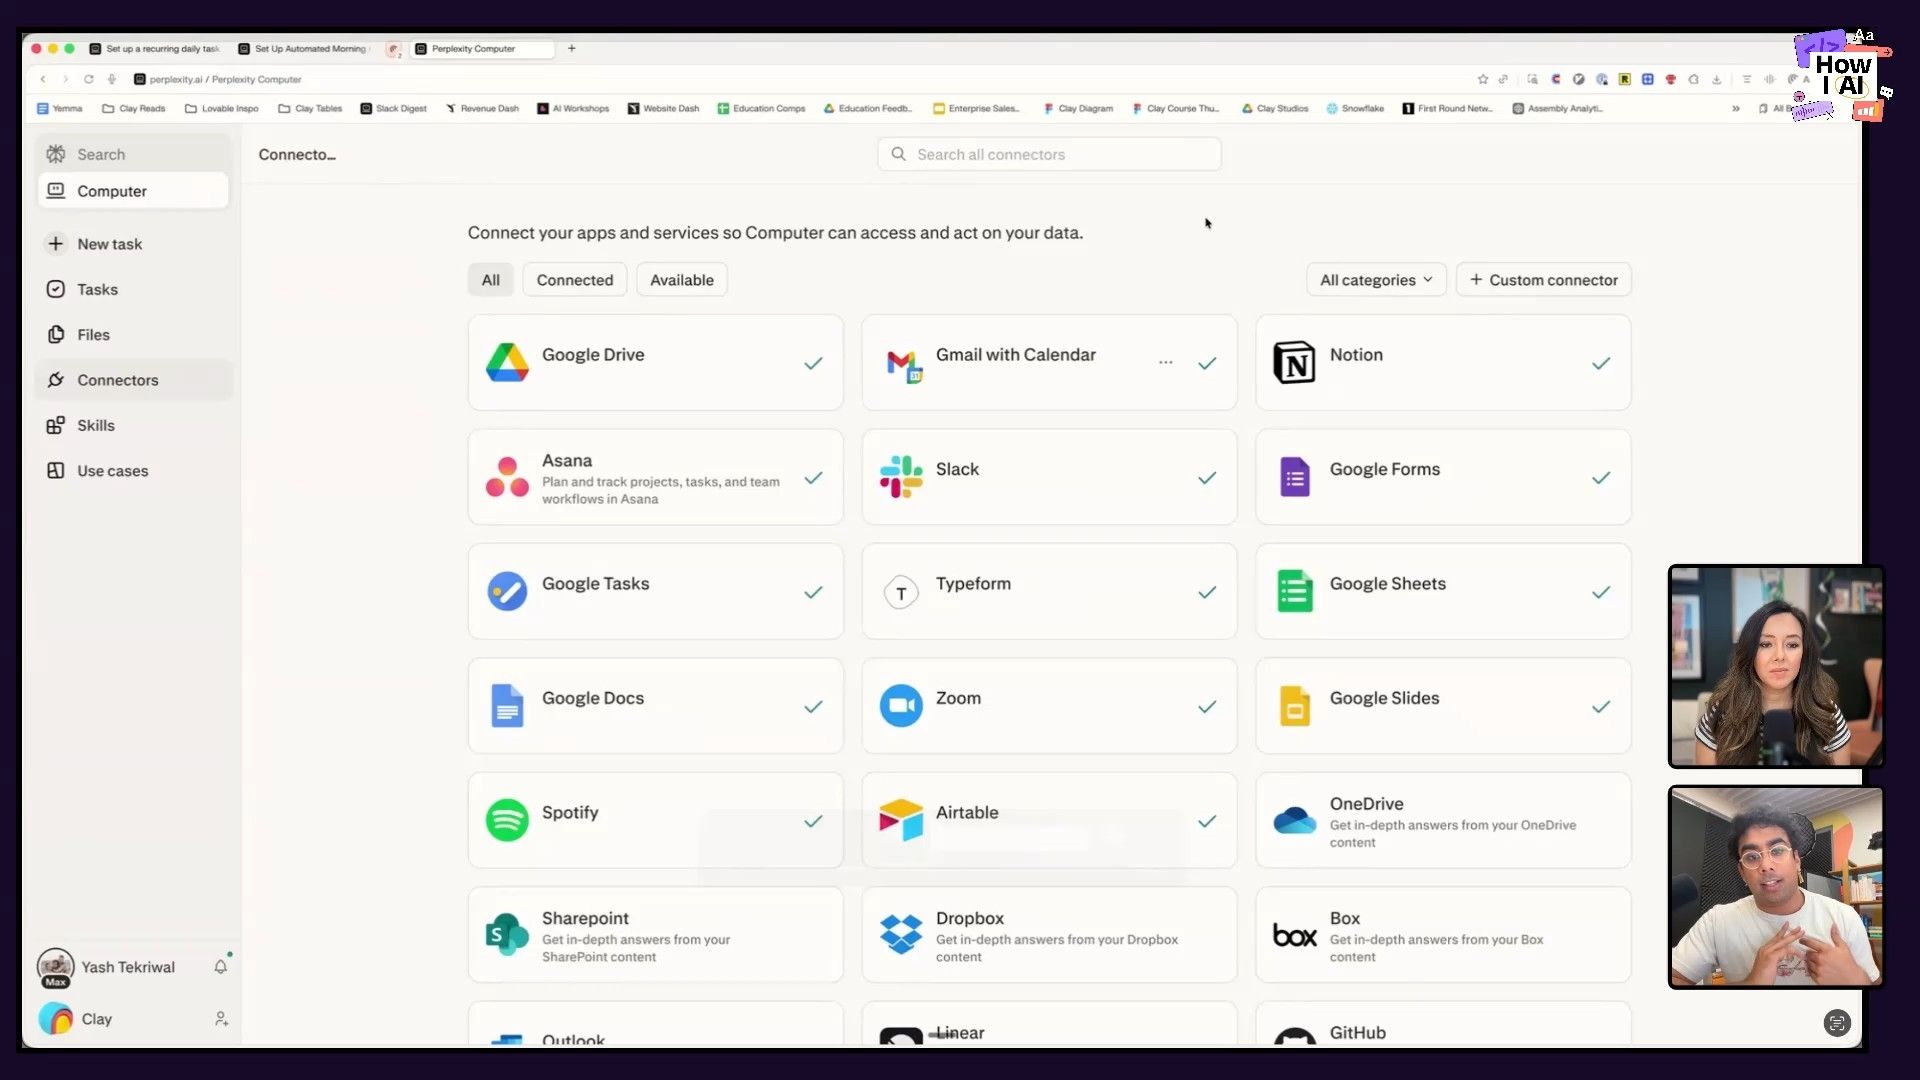Click the Zoom logo icon
The height and width of the screenshot is (1080, 1920).
[x=901, y=706]
